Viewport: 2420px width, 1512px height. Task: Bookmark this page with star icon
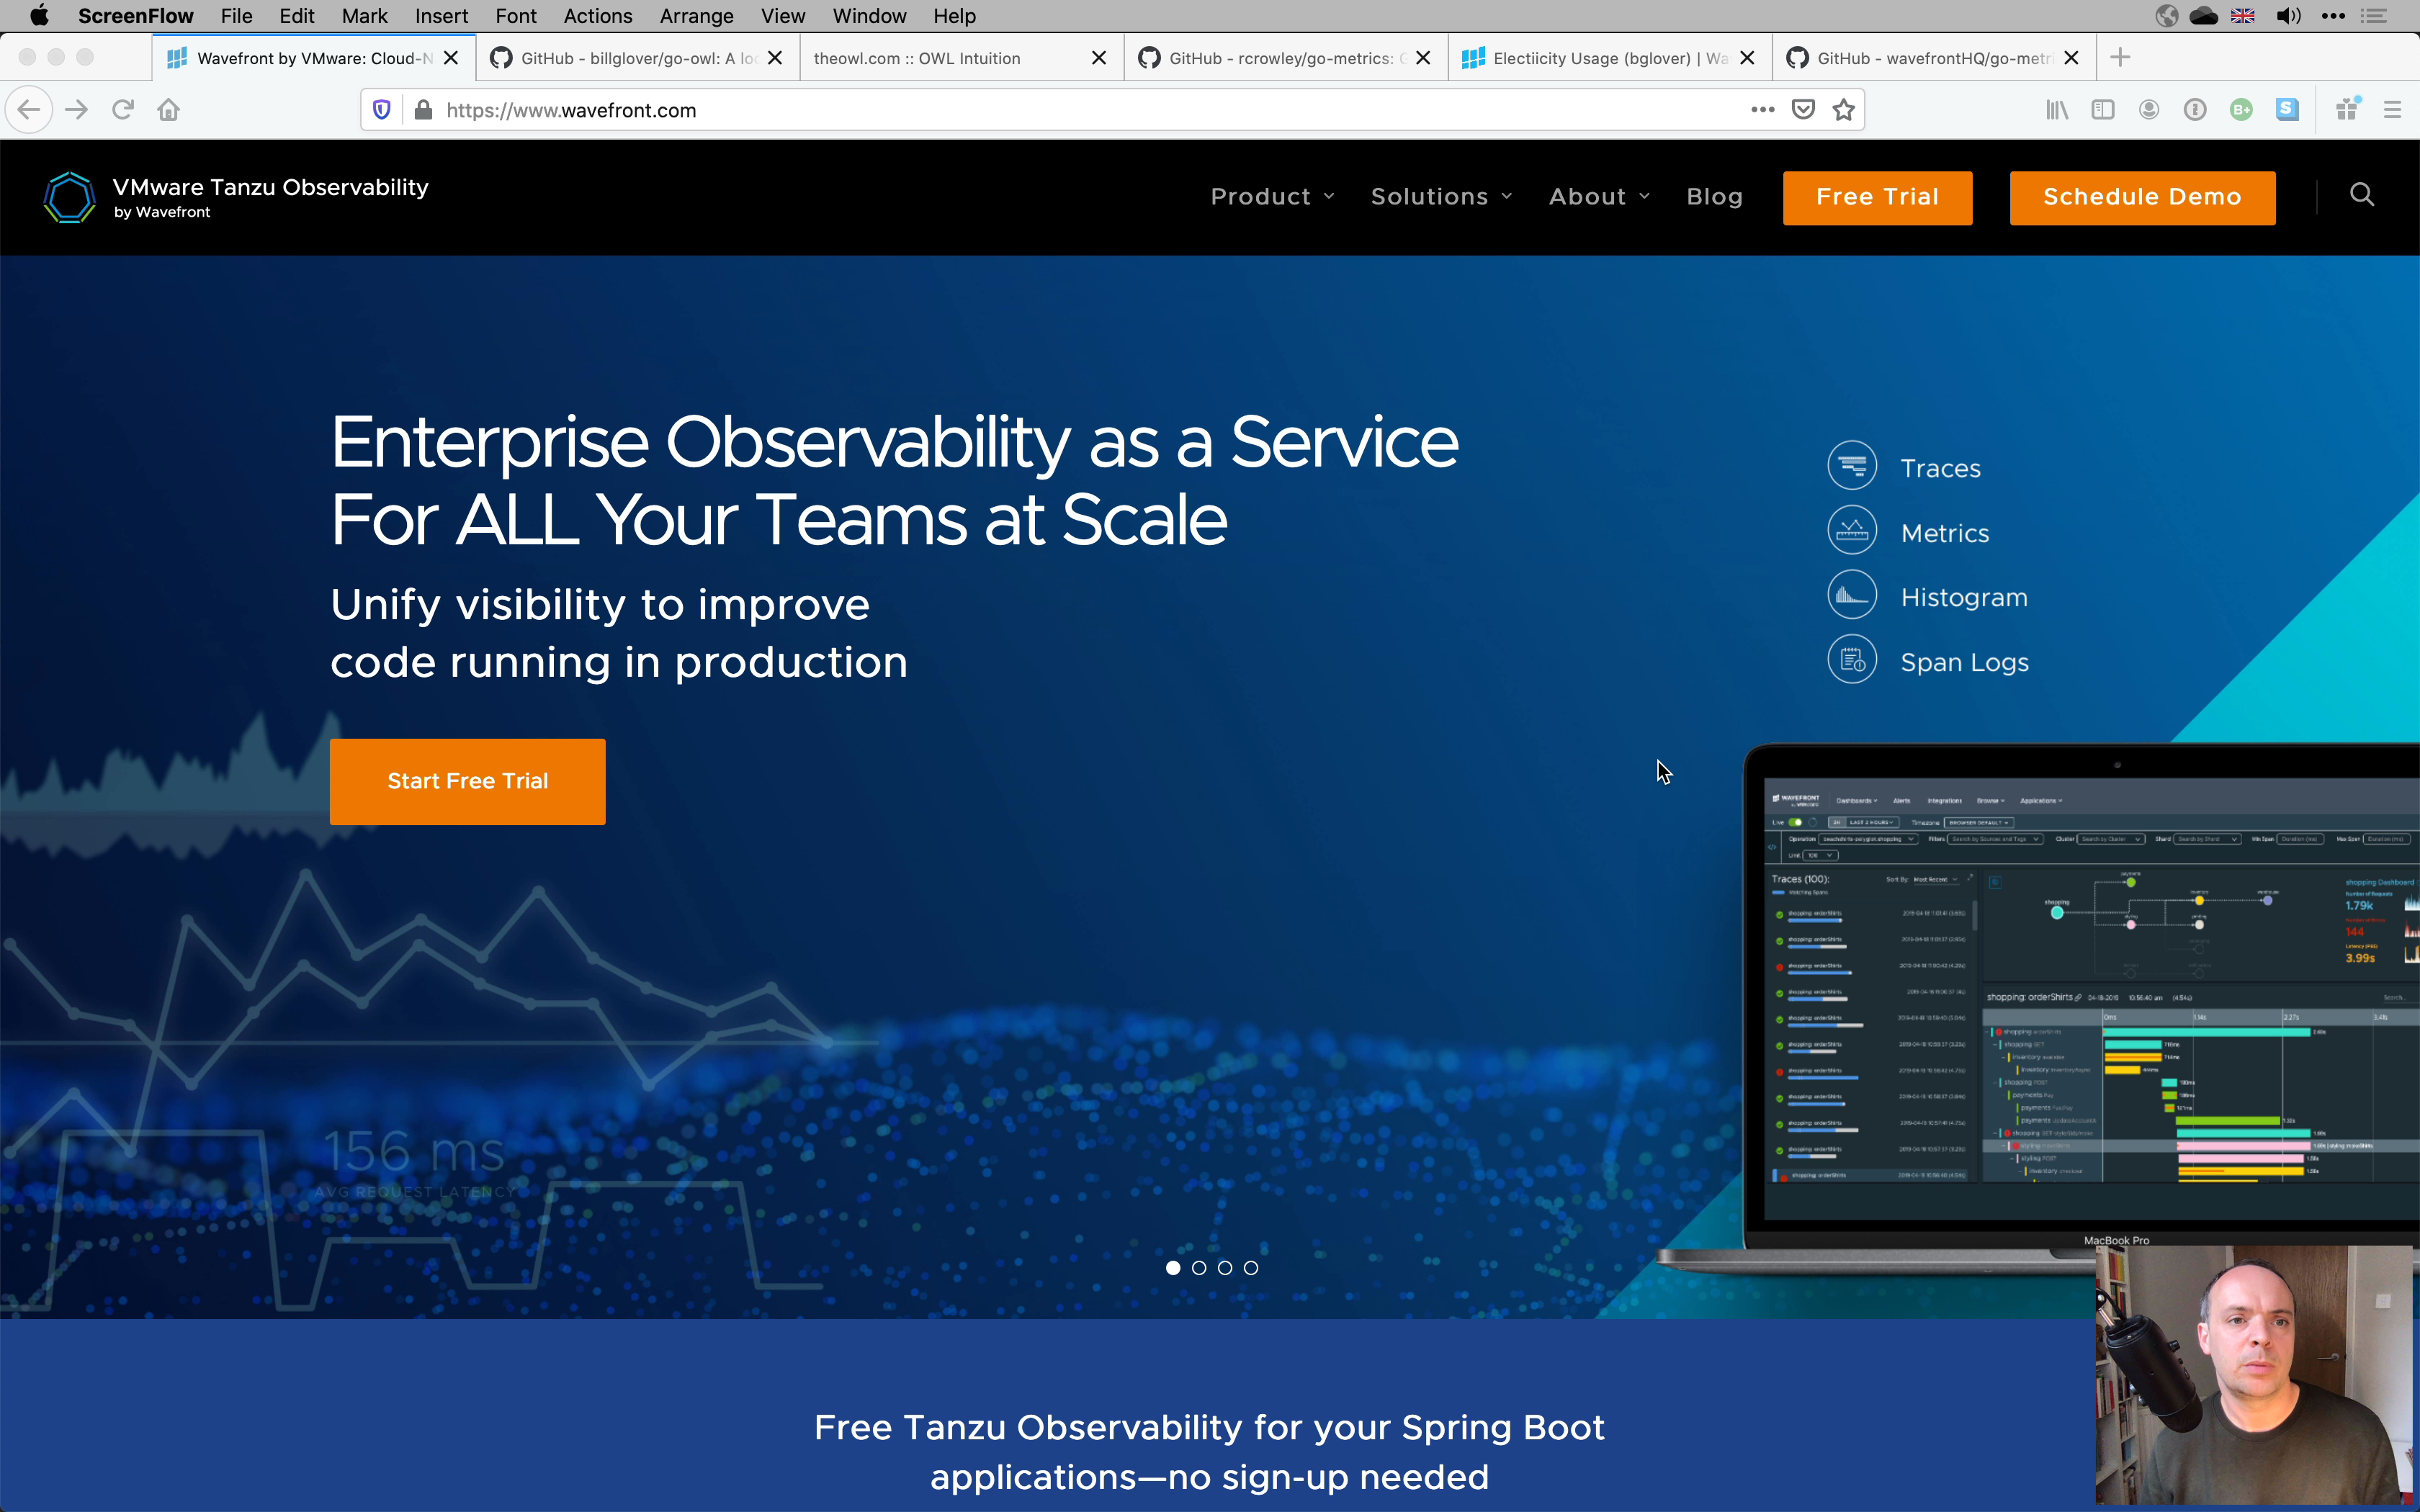click(1844, 110)
